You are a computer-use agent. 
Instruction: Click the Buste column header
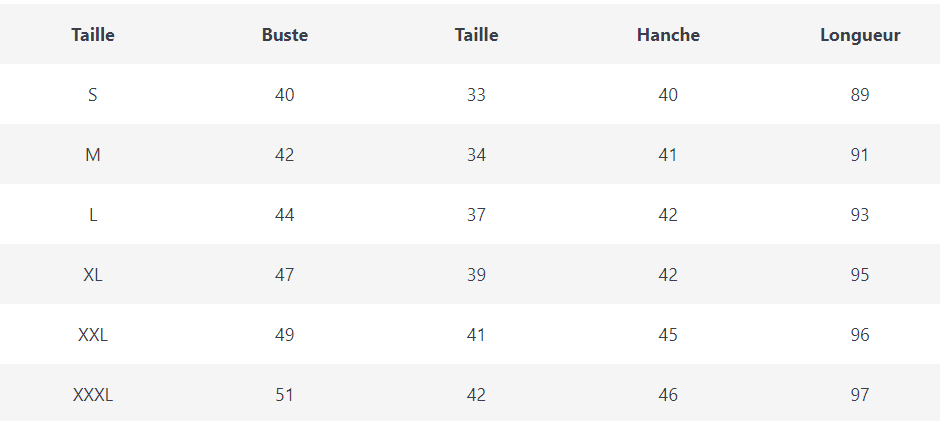tap(285, 35)
